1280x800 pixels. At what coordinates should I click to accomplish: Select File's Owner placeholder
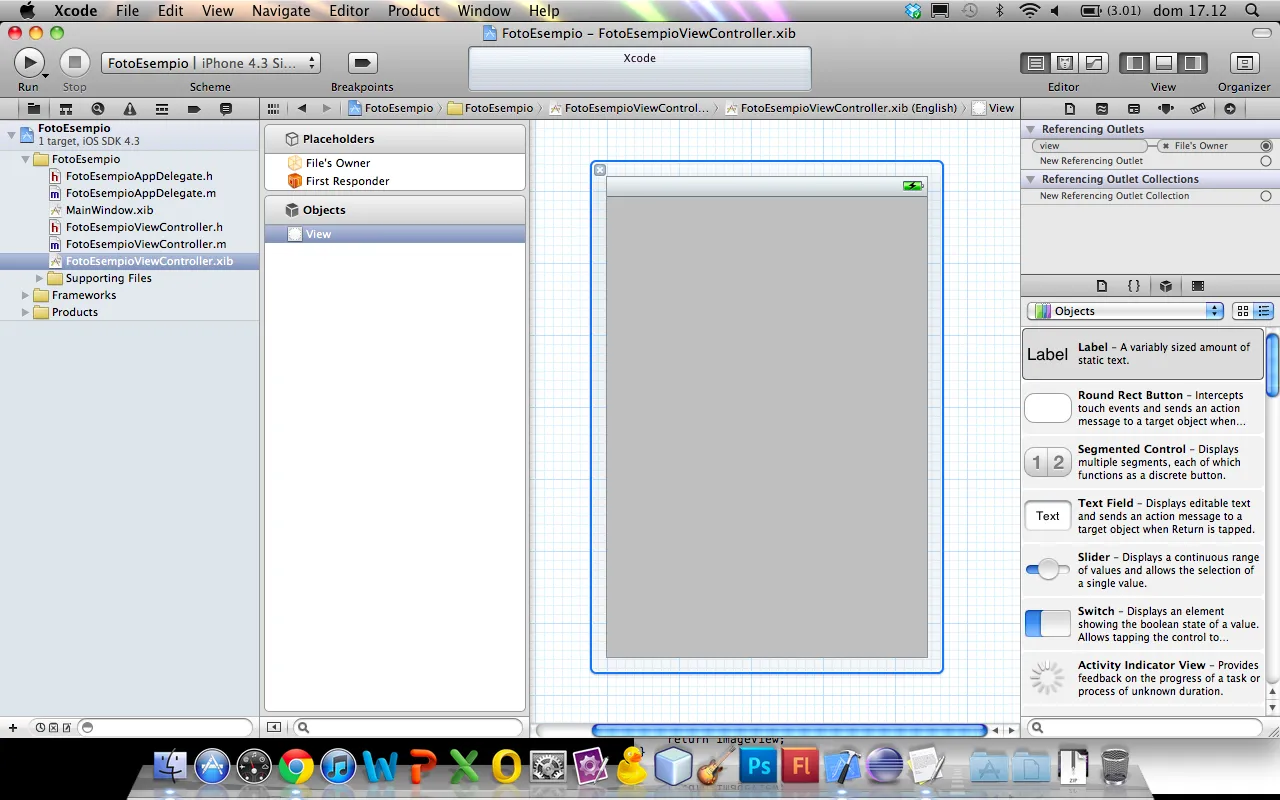(x=337, y=163)
